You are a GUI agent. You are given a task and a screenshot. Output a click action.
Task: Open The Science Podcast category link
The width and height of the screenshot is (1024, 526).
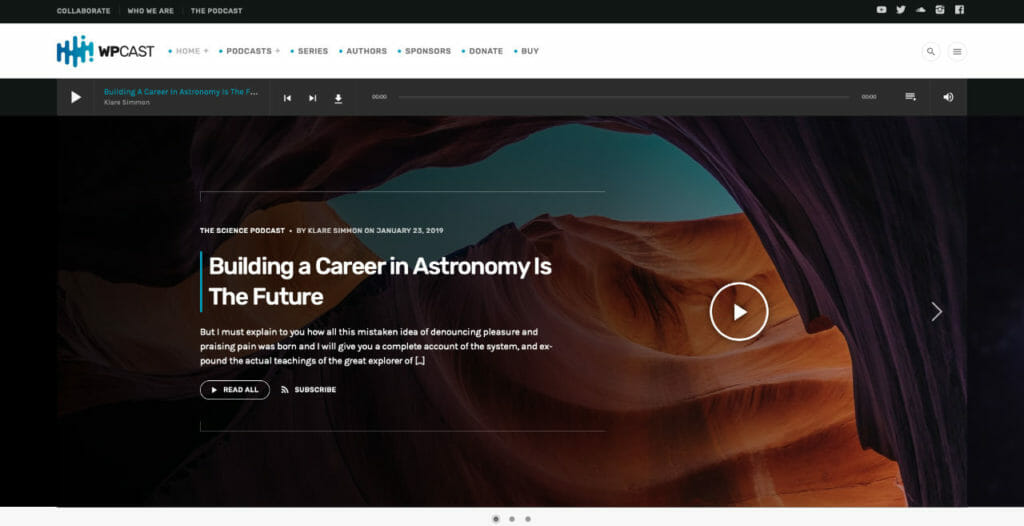[x=242, y=231]
